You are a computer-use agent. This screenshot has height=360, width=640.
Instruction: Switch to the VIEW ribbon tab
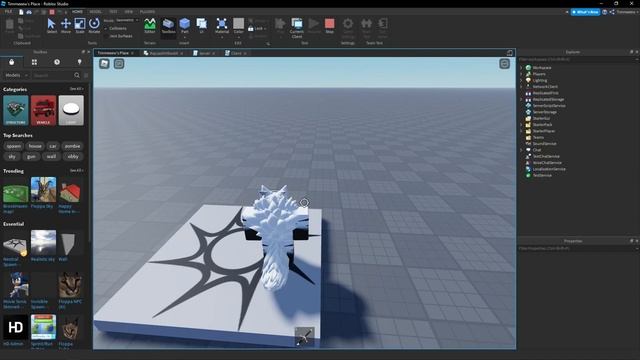pyautogui.click(x=129, y=12)
